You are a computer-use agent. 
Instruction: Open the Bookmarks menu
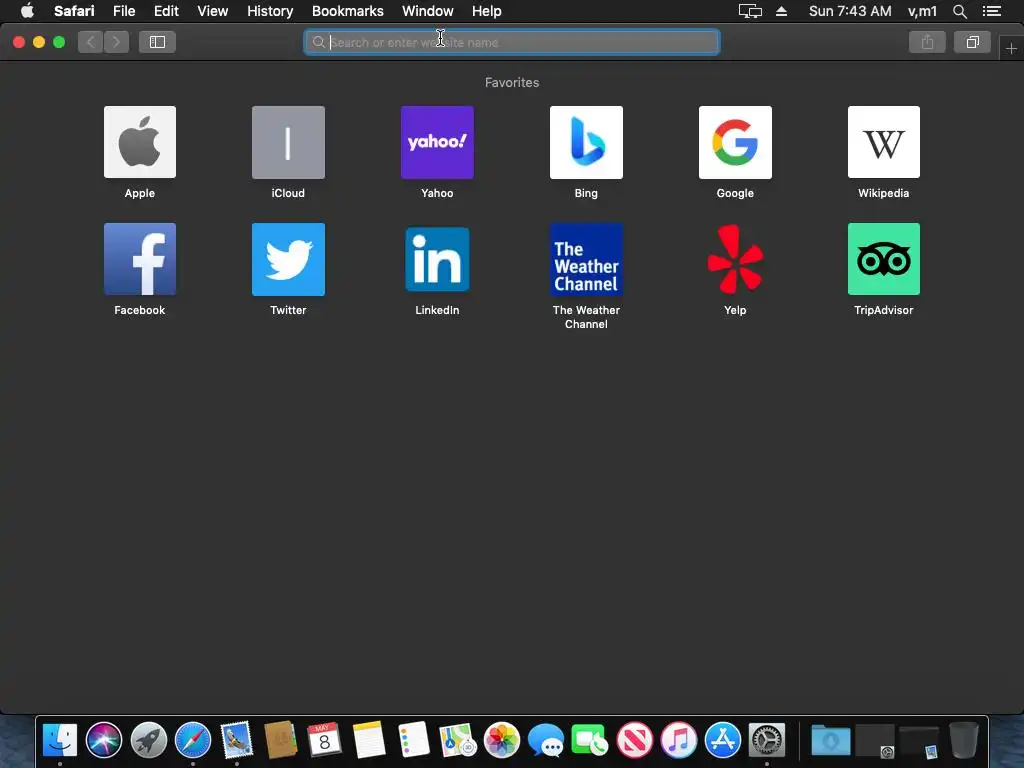click(x=347, y=11)
